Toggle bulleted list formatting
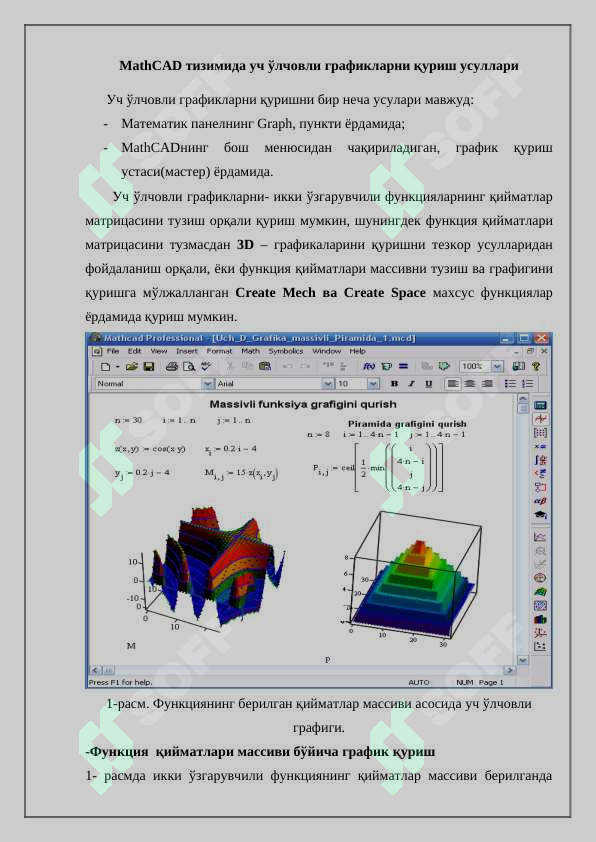 click(510, 383)
